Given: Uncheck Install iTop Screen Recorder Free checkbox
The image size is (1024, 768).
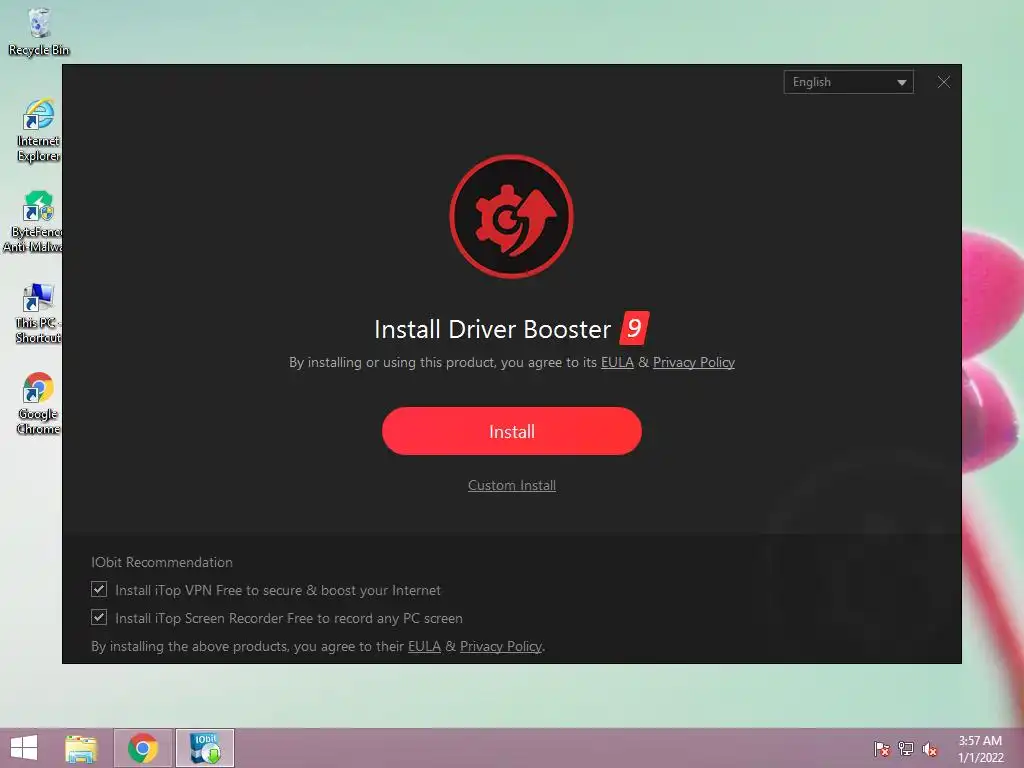Looking at the screenshot, I should pos(99,618).
